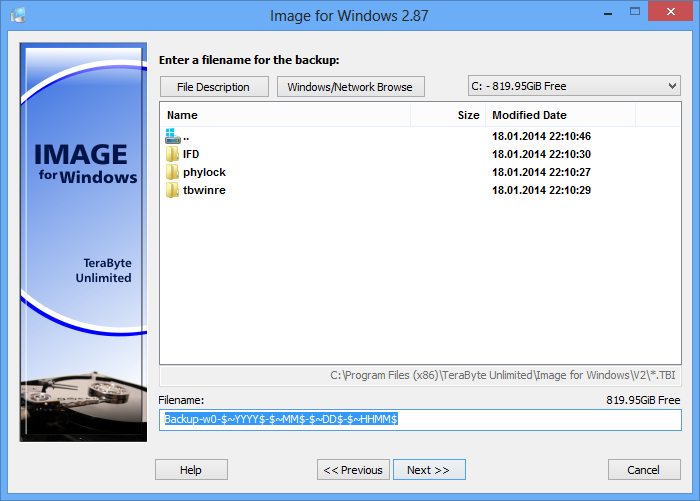Click the '..' parent directory entry
700x501 pixels.
point(186,137)
